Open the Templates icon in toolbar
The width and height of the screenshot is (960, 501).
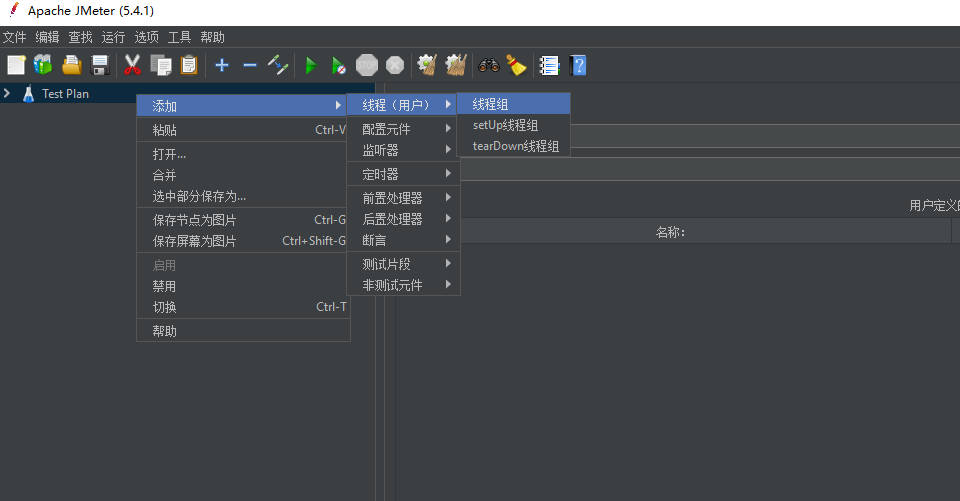(43, 65)
